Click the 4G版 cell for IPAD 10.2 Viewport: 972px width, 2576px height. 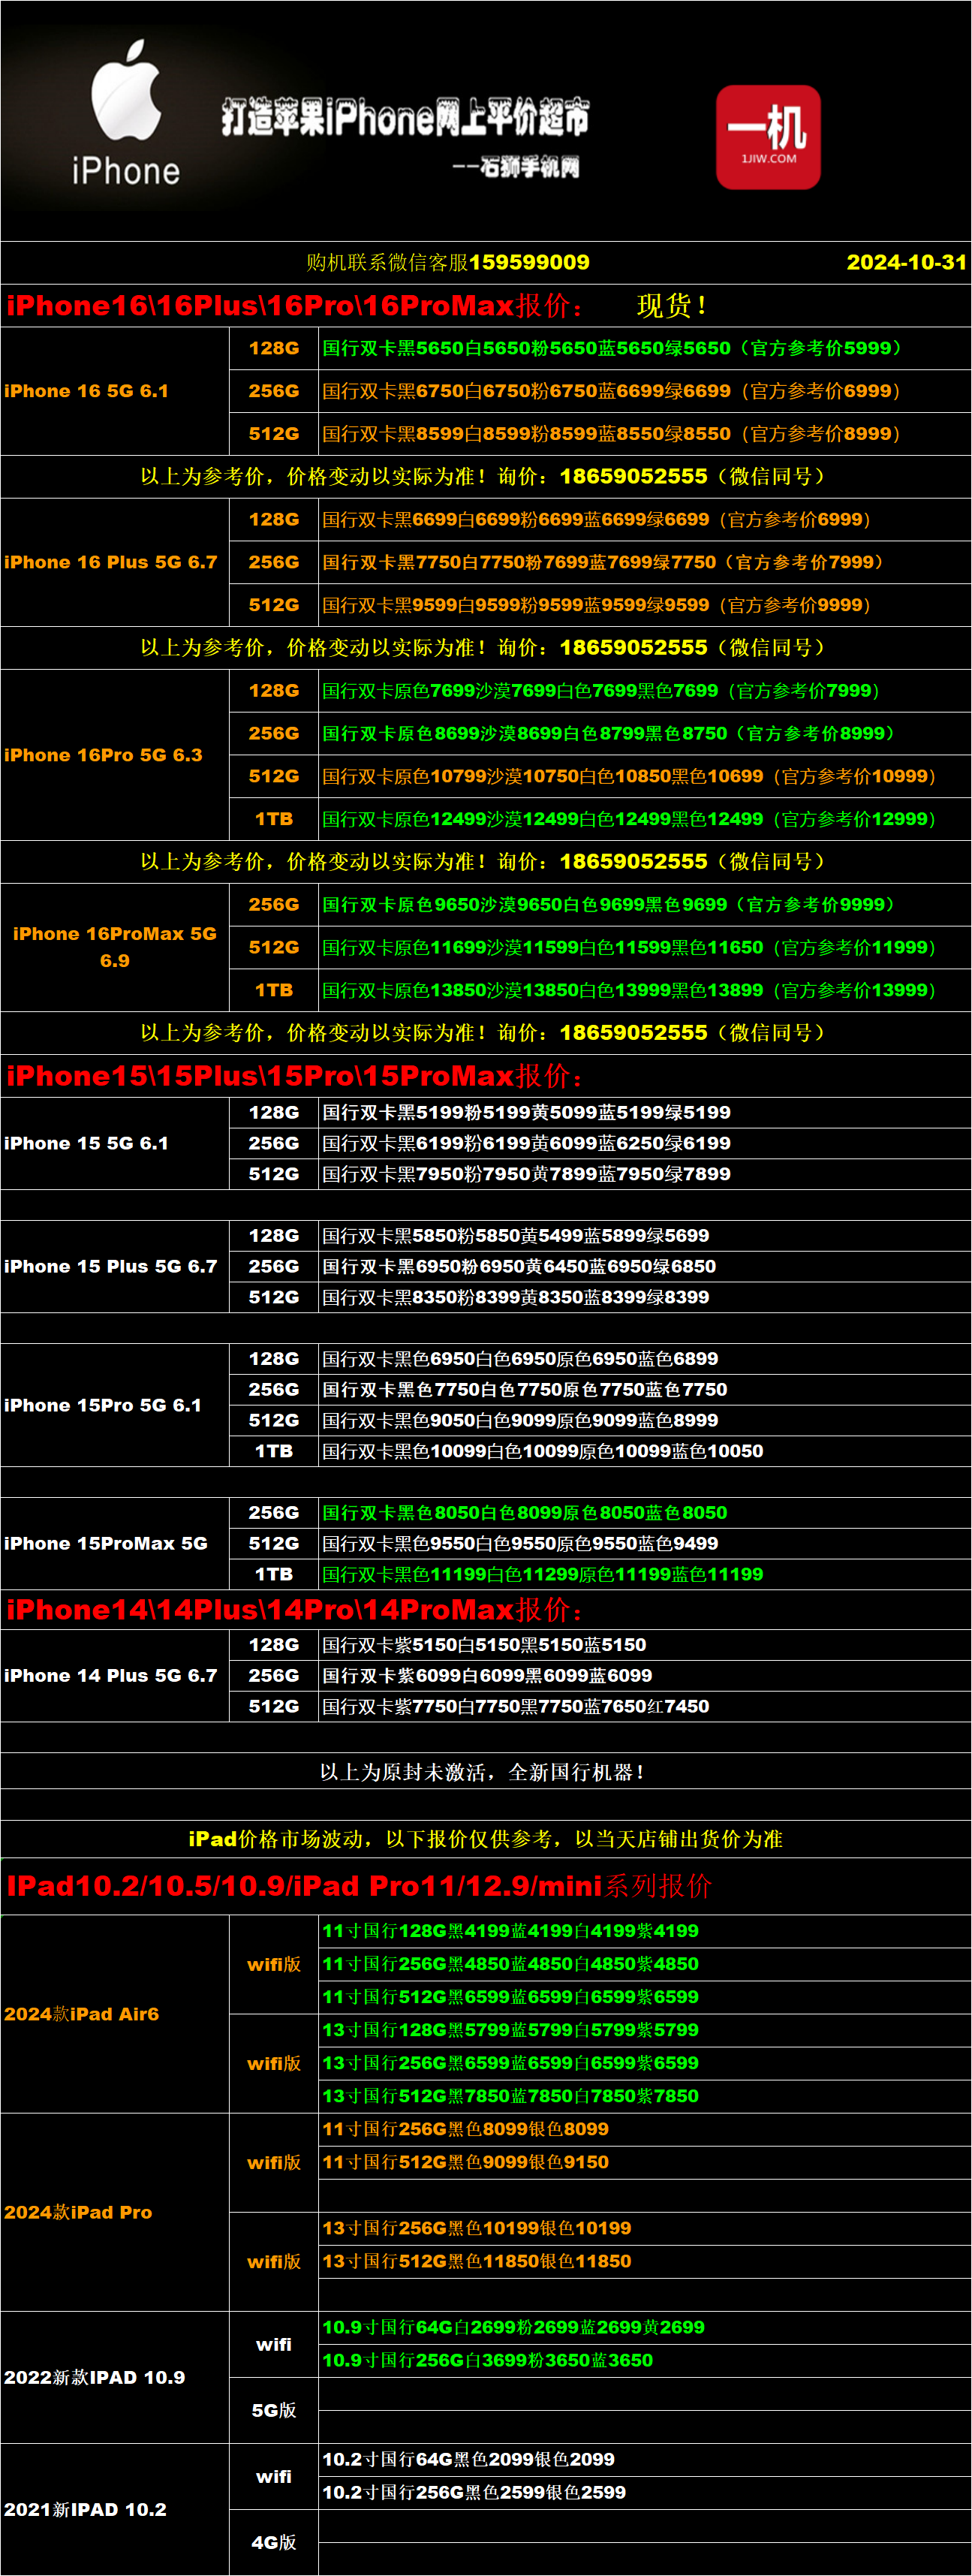[274, 2542]
